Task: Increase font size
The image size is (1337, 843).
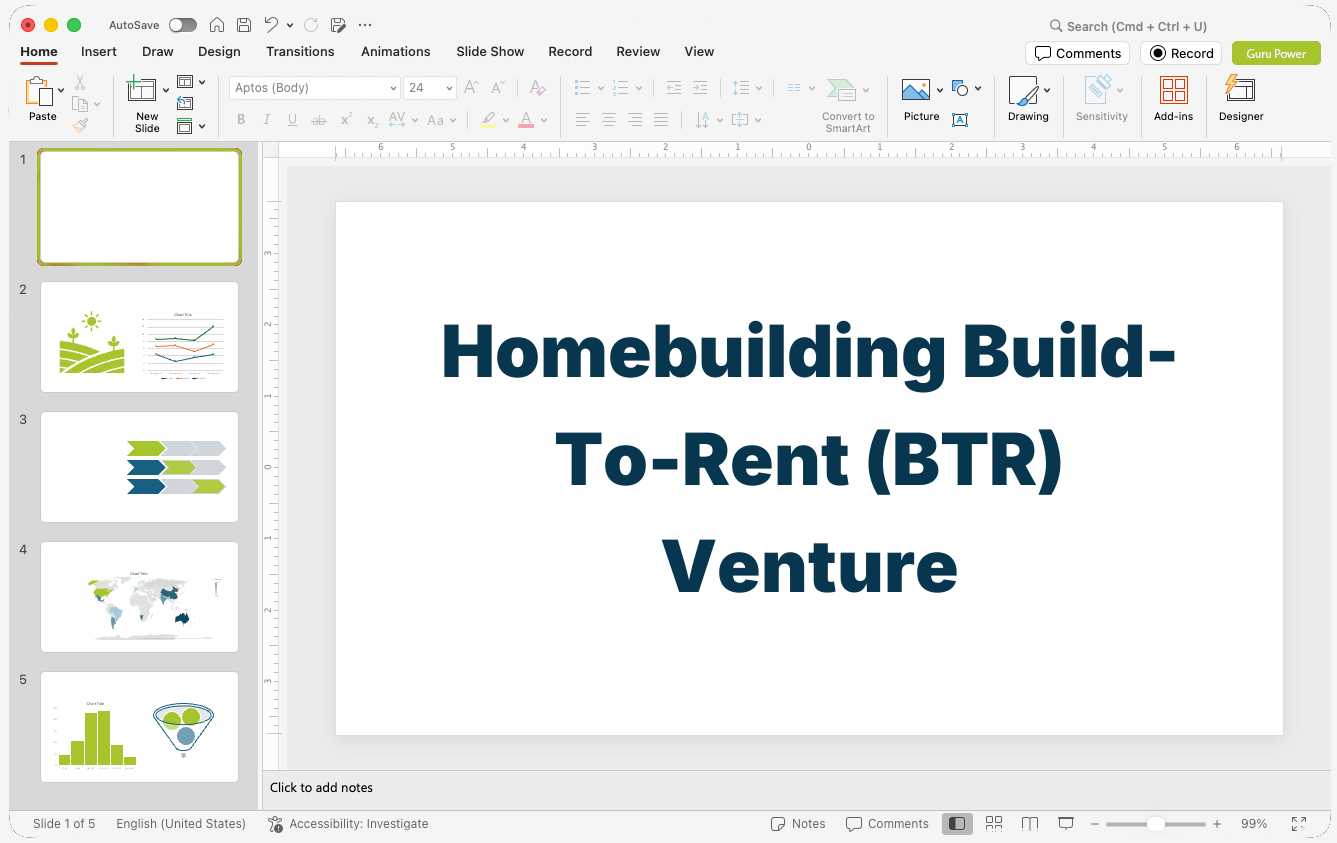Action: click(x=472, y=88)
